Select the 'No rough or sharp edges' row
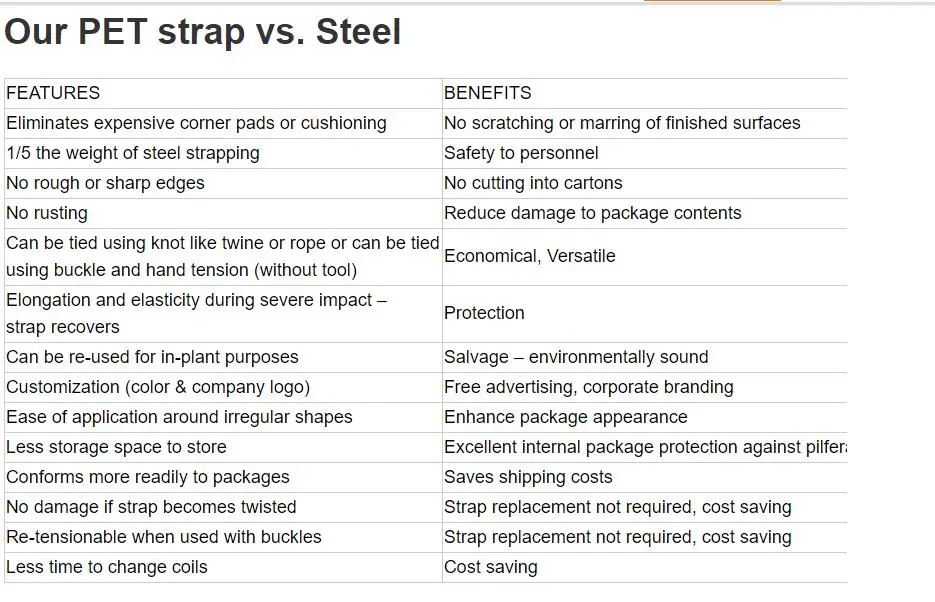Viewport: 935px width, 602px height. (x=426, y=183)
